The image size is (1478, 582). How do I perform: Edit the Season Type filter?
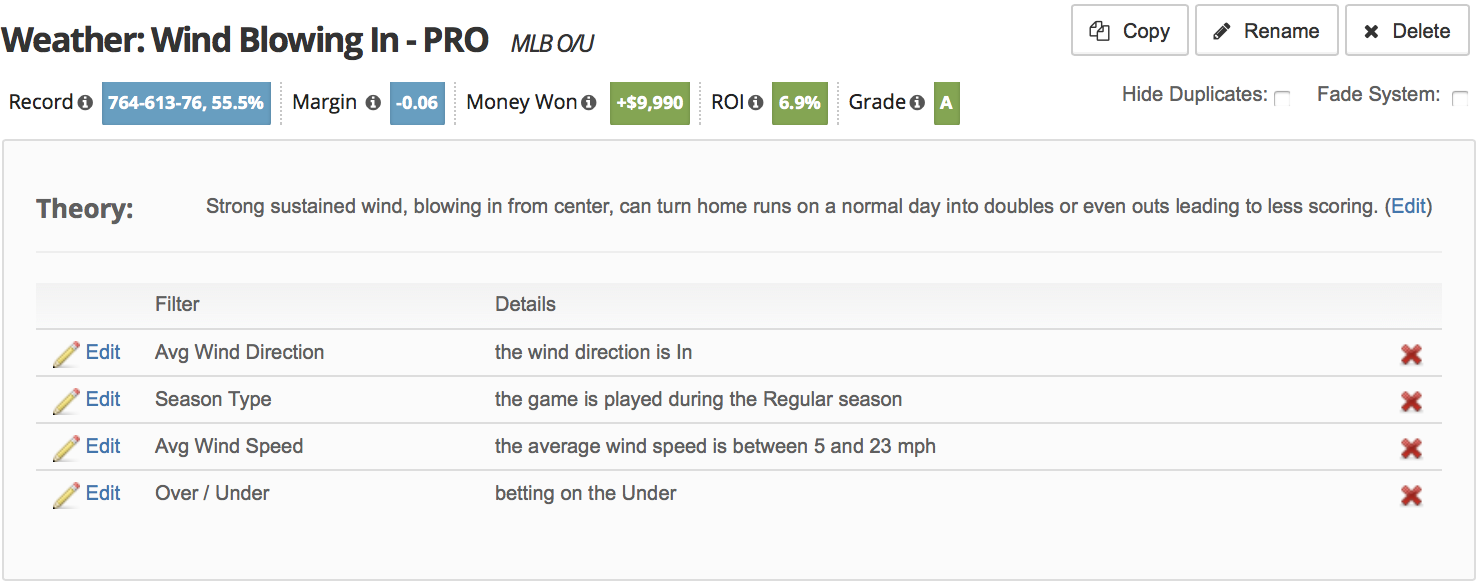tap(102, 399)
